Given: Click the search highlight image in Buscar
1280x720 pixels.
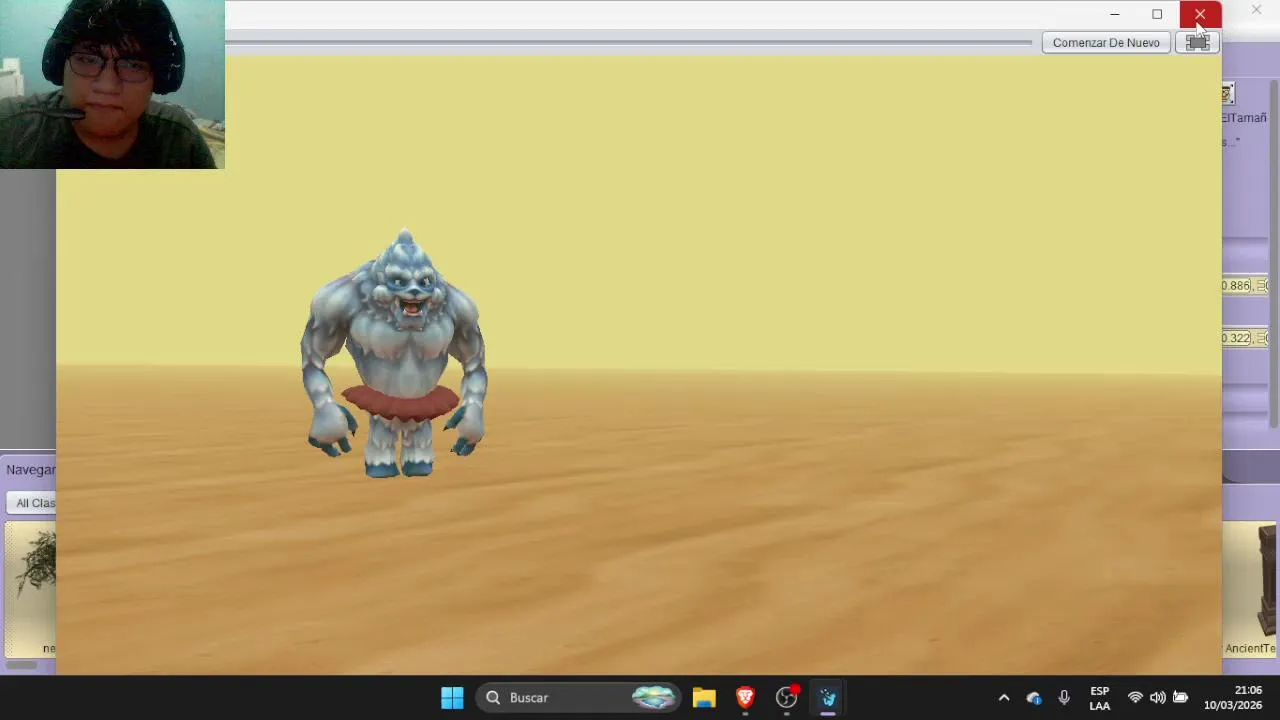Looking at the screenshot, I should (x=654, y=698).
